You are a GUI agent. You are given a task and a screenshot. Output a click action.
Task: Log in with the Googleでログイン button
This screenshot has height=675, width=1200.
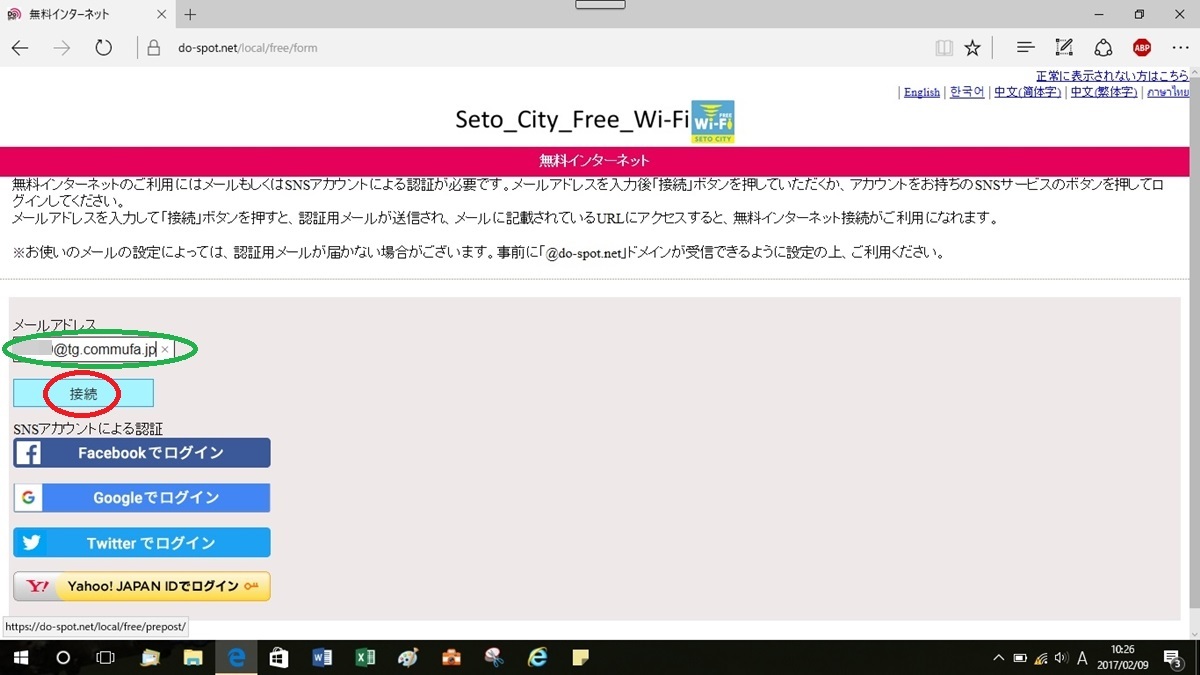tap(142, 498)
